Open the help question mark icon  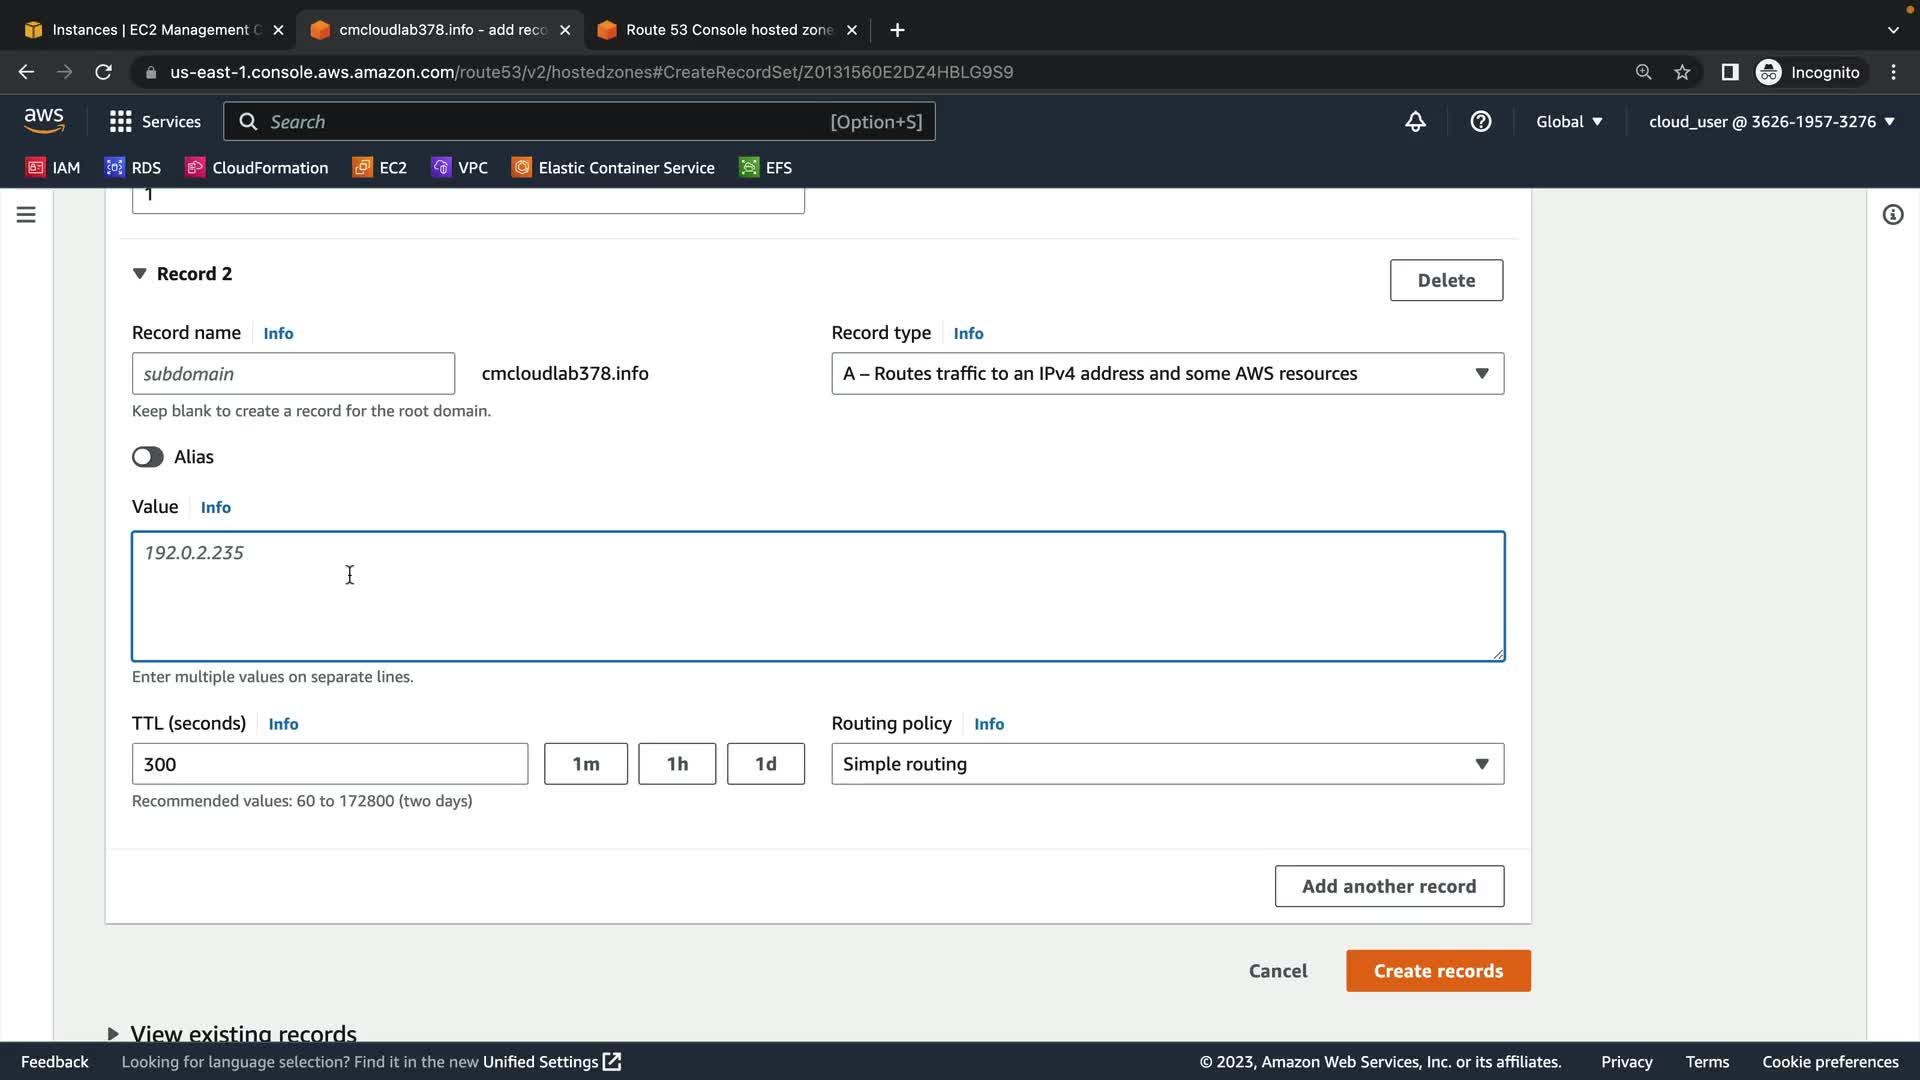[x=1480, y=121]
